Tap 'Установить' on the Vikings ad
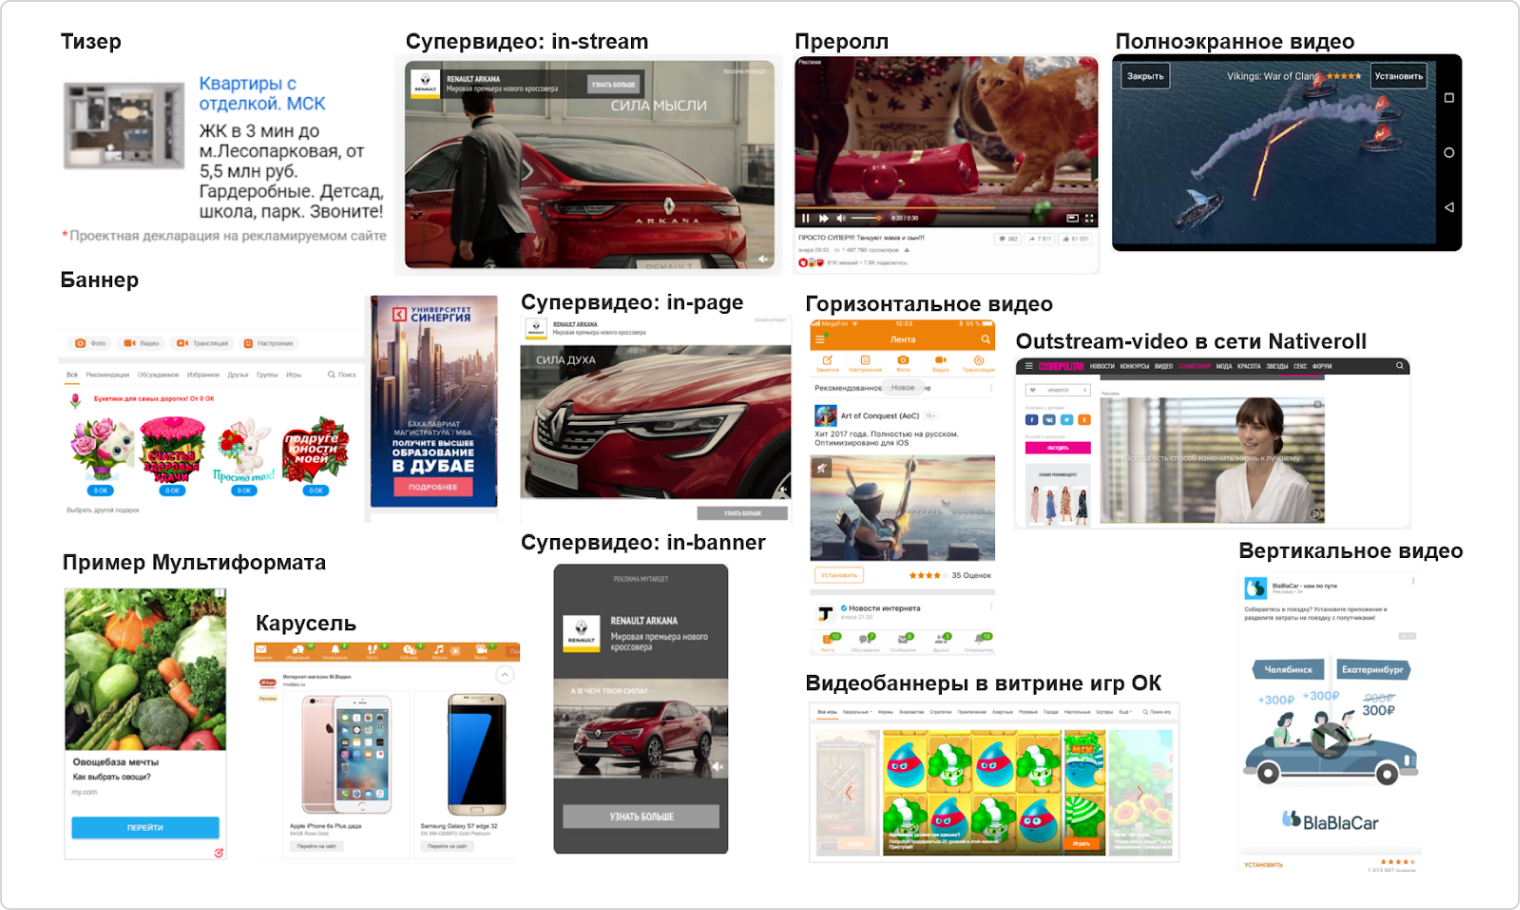Image resolution: width=1520 pixels, height=910 pixels. click(1398, 76)
